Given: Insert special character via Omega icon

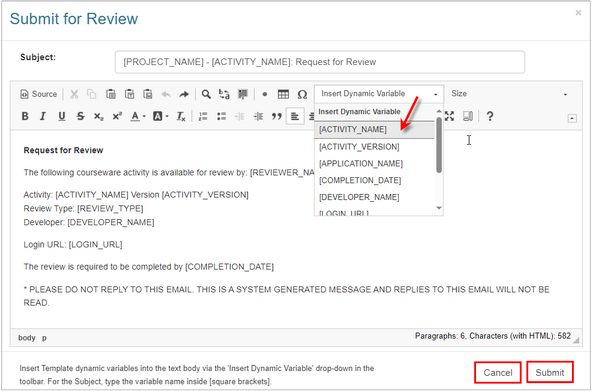Looking at the screenshot, I should (x=302, y=94).
